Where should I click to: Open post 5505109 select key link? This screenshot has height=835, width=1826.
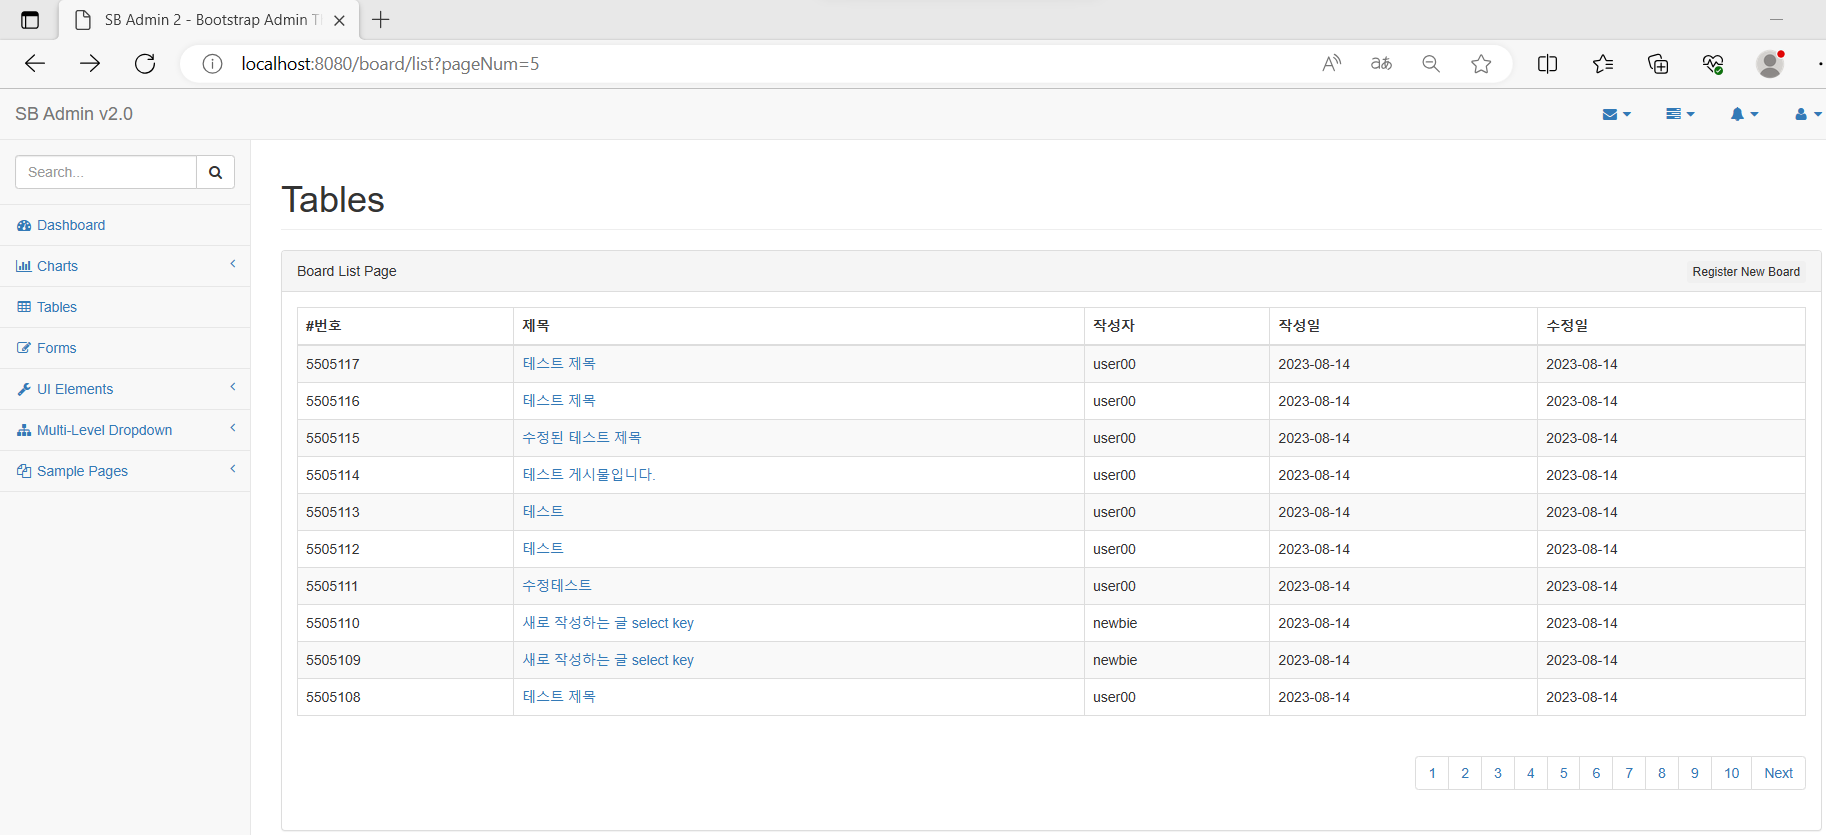tap(608, 660)
